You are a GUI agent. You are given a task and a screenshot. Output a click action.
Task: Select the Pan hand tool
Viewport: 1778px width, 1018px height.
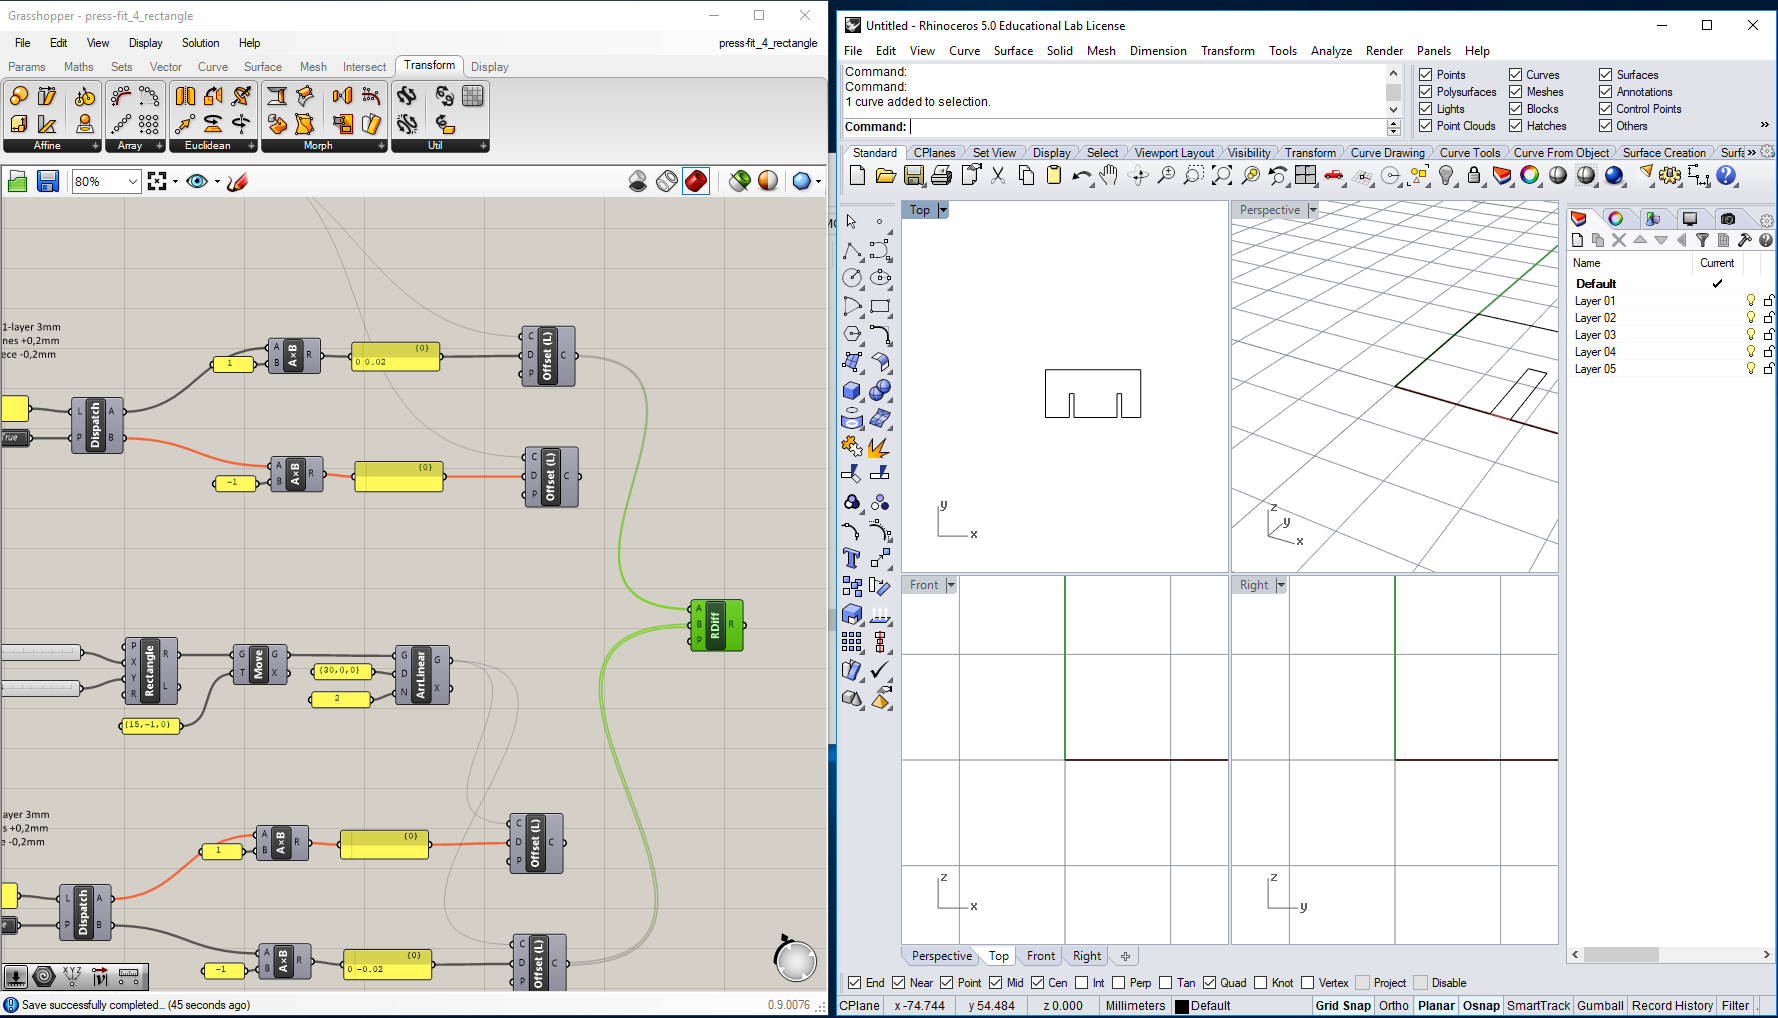pyautogui.click(x=1108, y=176)
